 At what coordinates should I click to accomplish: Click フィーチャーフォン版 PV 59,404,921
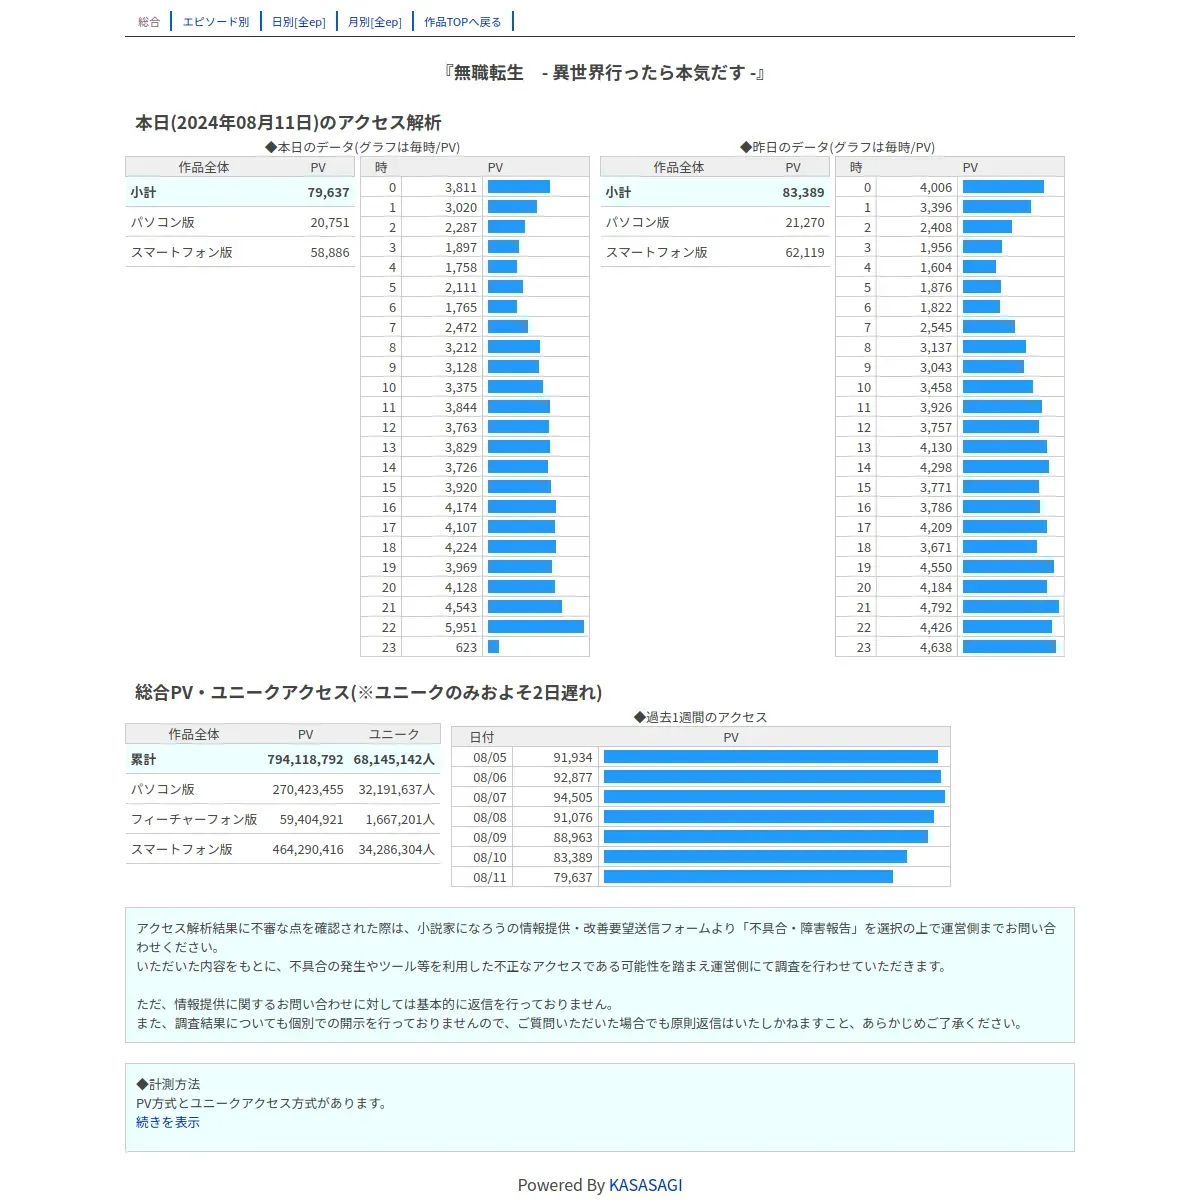312,820
